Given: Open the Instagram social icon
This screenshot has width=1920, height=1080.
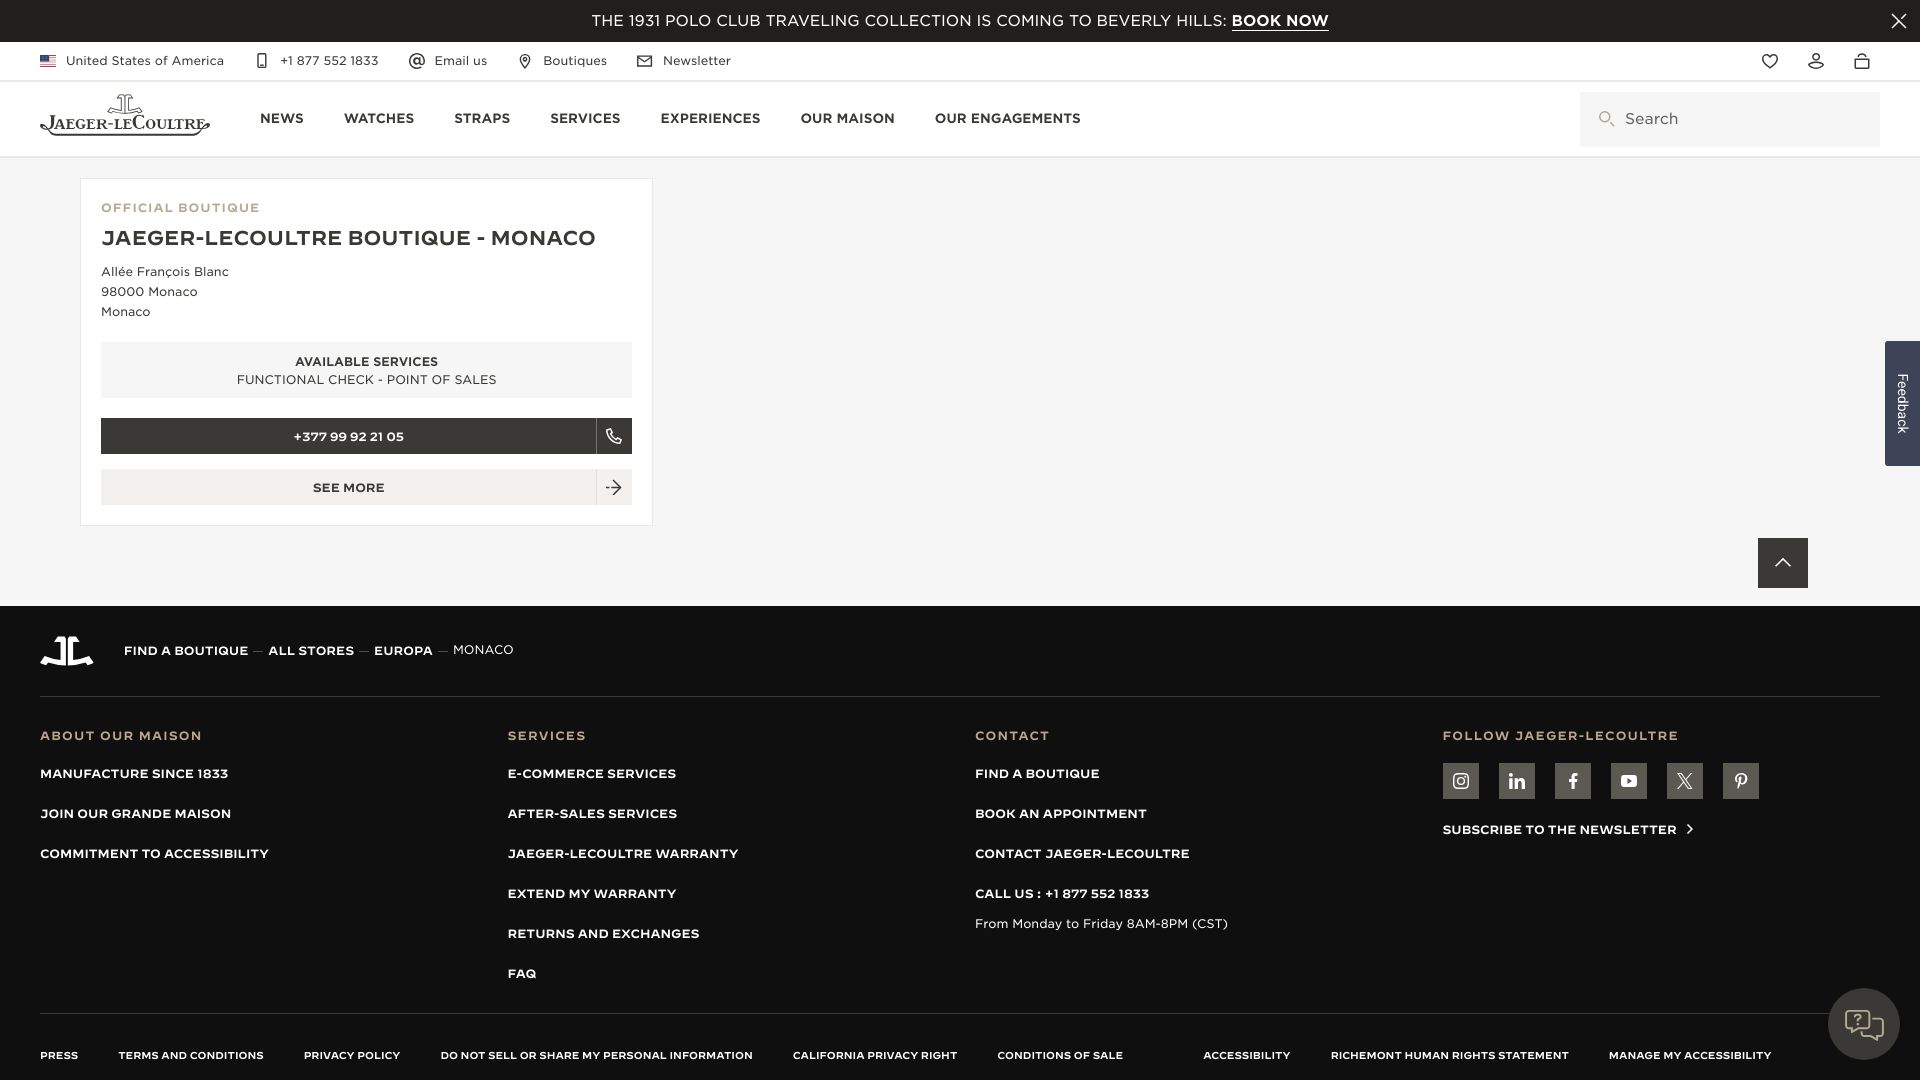Looking at the screenshot, I should (x=1461, y=781).
